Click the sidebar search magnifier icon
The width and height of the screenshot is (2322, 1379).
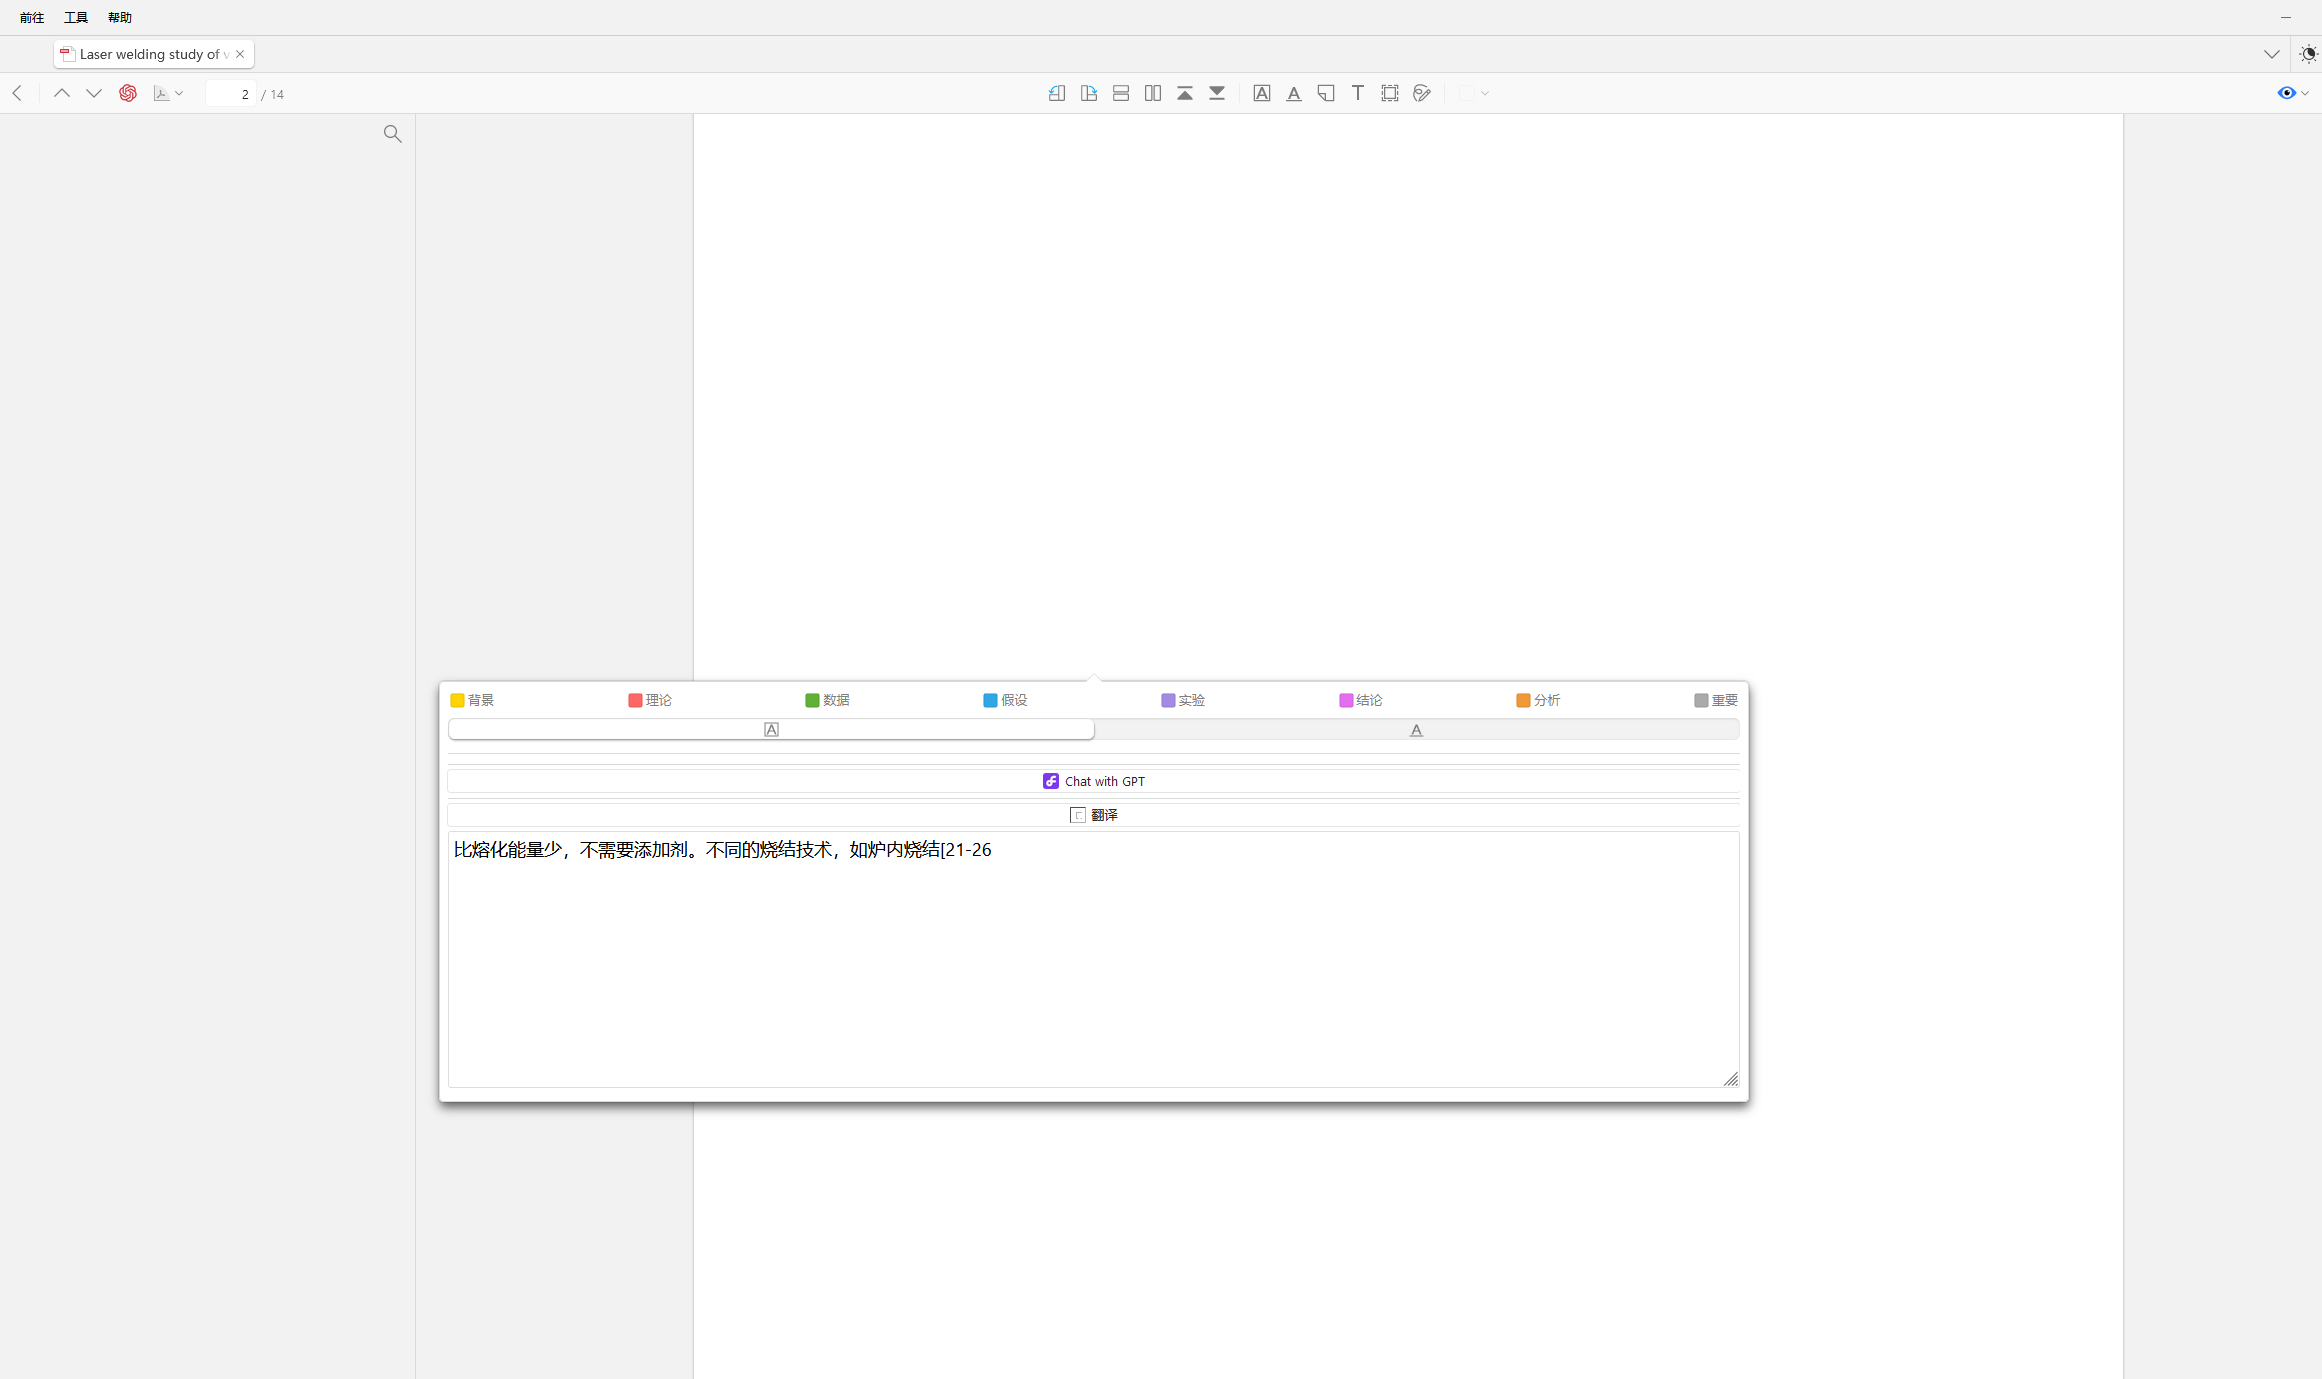click(393, 134)
